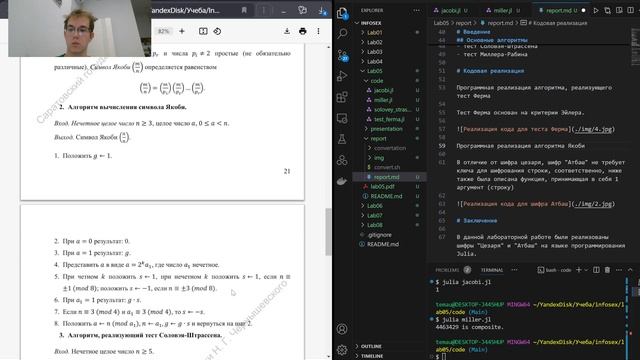Viewport: 640px width, 360px height.
Task: Open the Run and Debug view
Action: [x=342, y=76]
